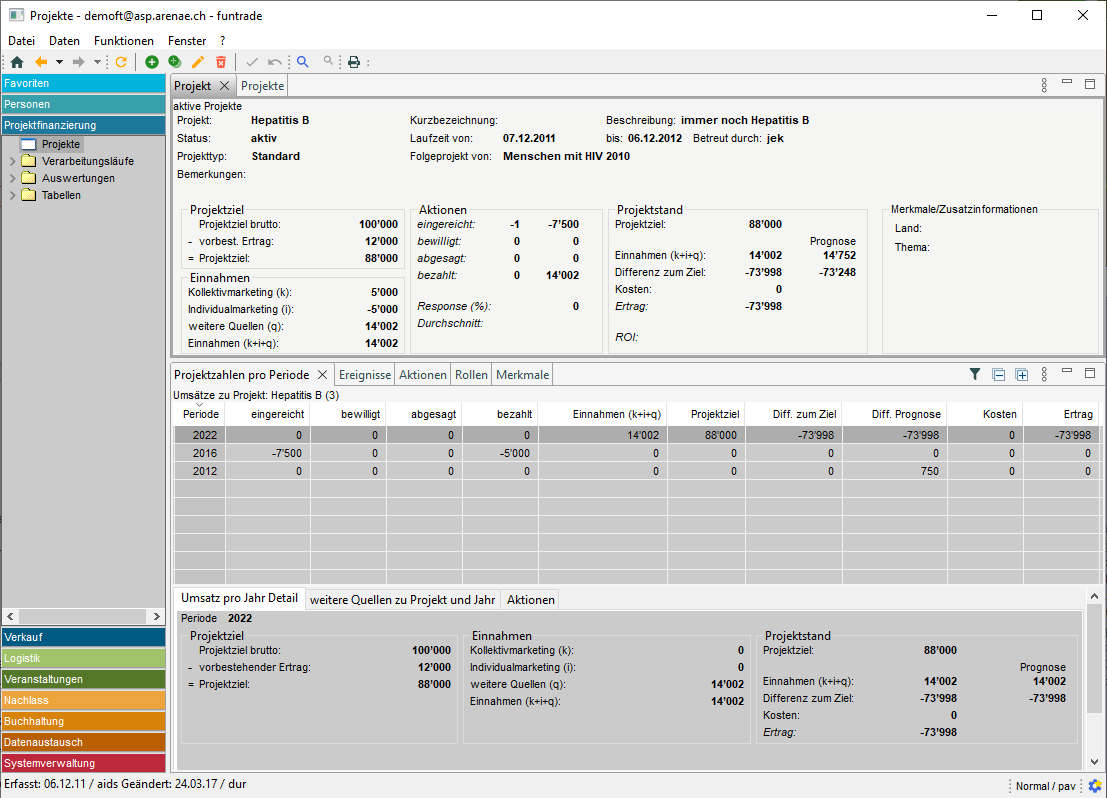Click the printer icon
Viewport: 1107px width, 798px height.
[353, 62]
